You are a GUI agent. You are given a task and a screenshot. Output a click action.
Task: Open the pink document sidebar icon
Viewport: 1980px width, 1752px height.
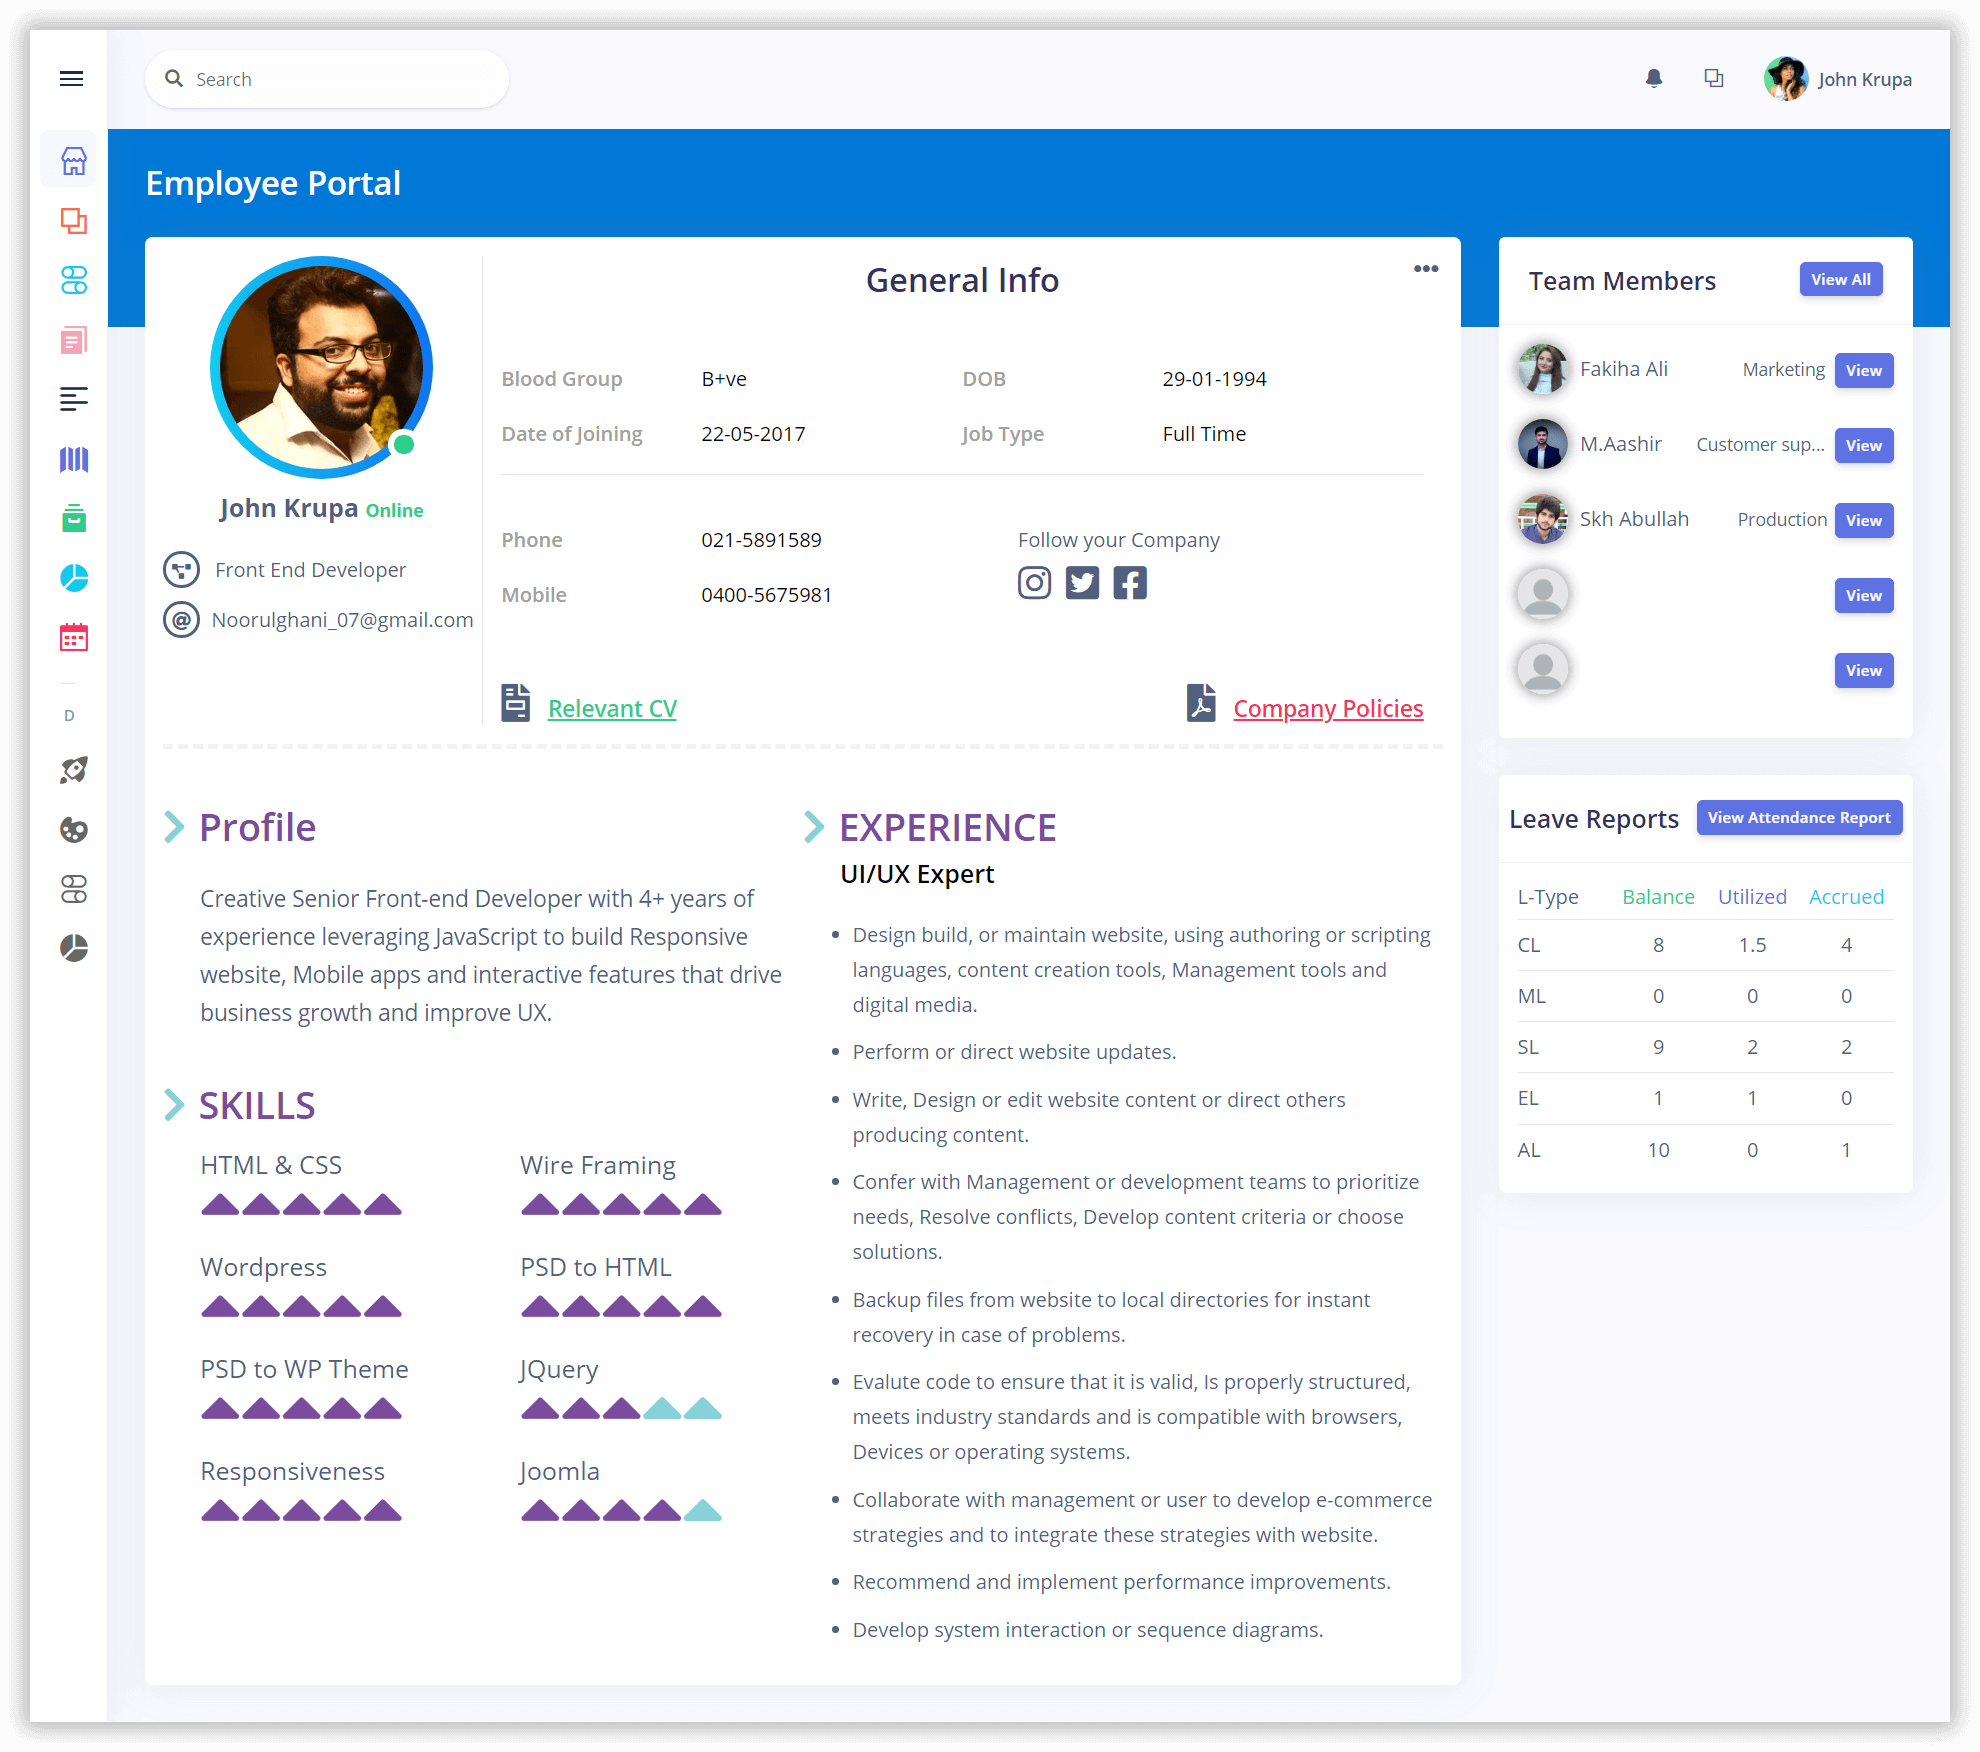pos(74,340)
